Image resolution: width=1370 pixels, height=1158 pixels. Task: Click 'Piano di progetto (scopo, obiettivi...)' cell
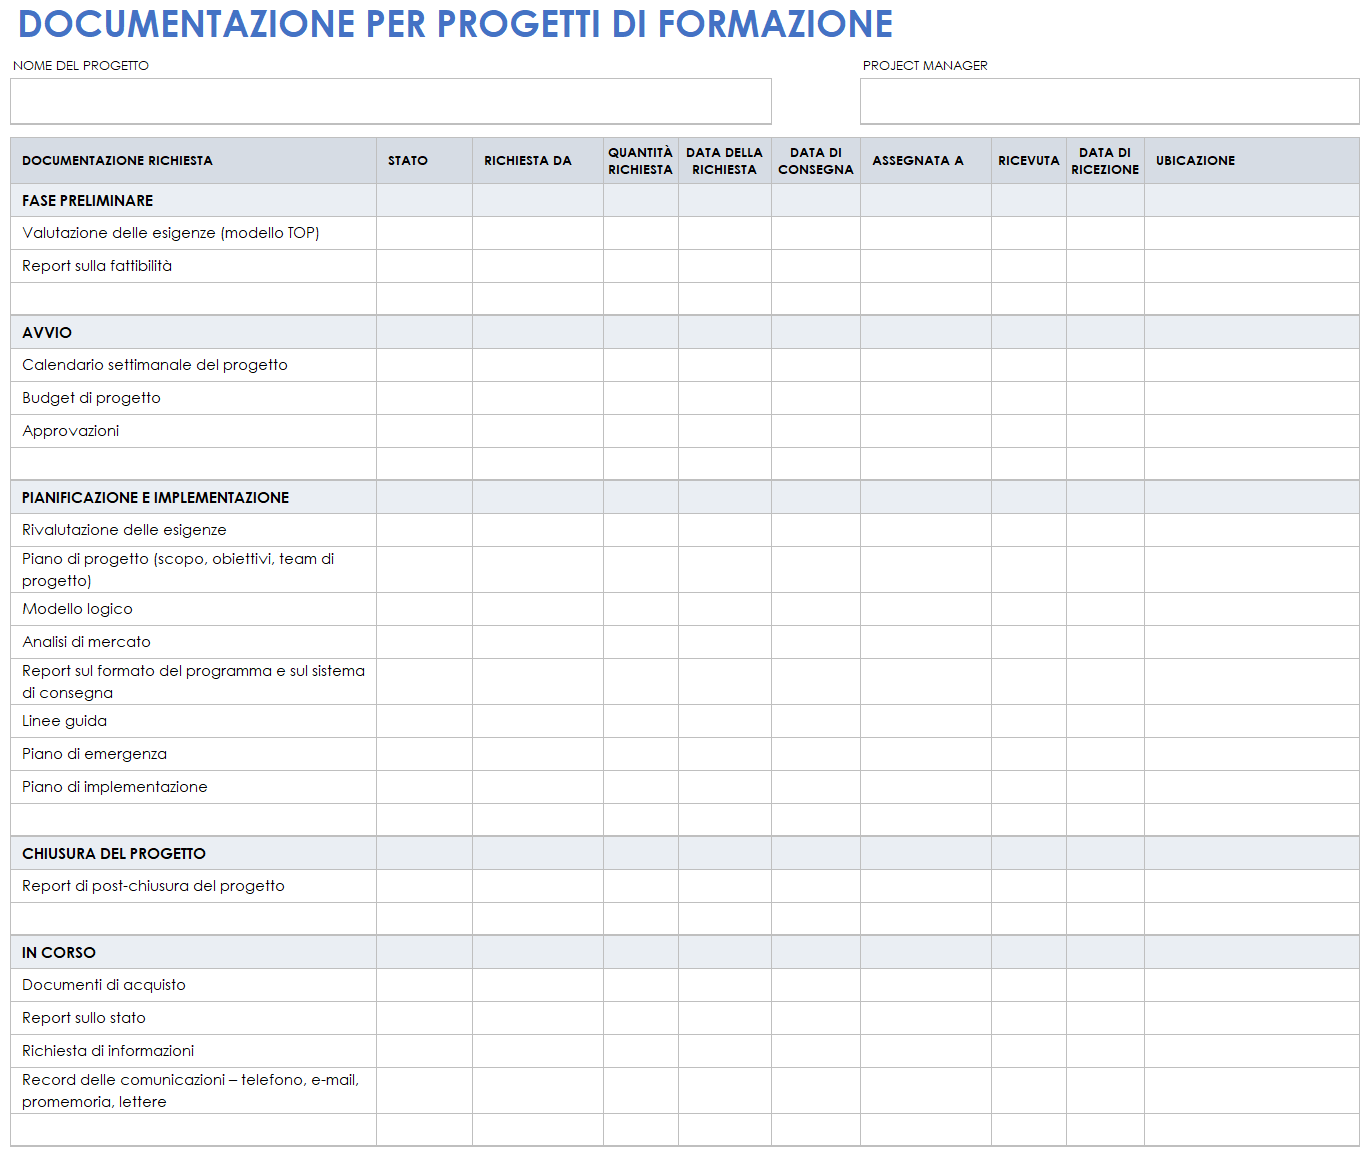coord(194,570)
